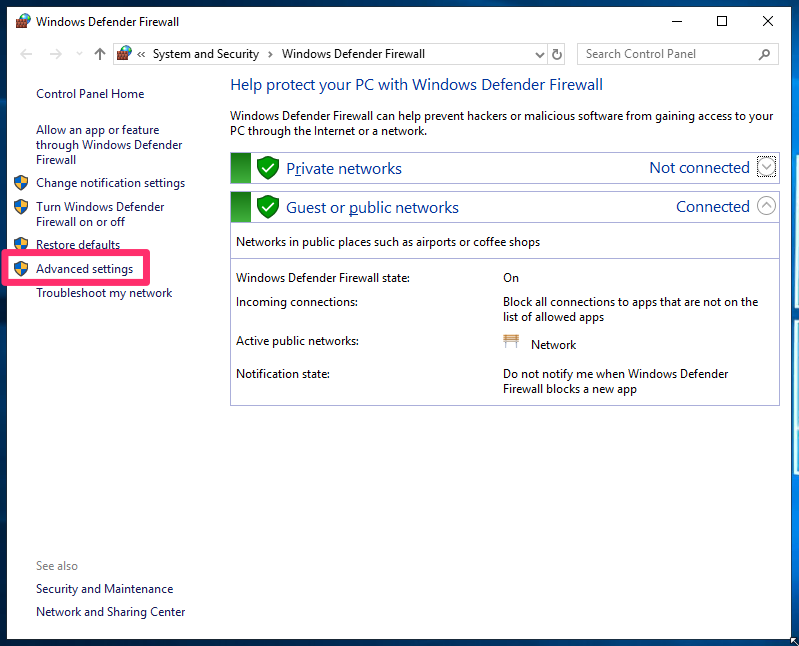Click the Forward navigation arrow
Screen dimensions: 799x646
tap(56, 54)
